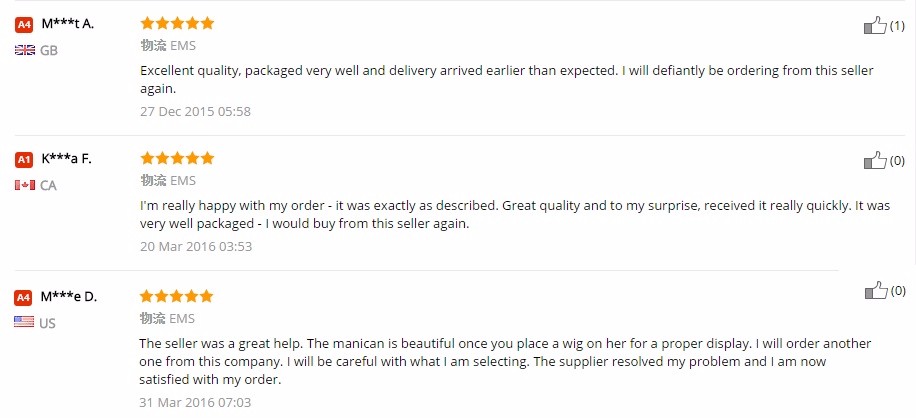916x418 pixels.
Task: Click the GB flag icon
Action: (25, 50)
